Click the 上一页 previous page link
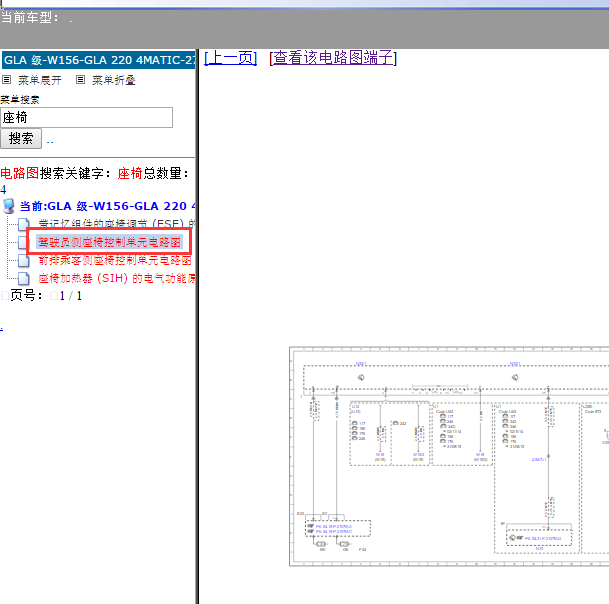609x604 pixels. click(x=230, y=58)
